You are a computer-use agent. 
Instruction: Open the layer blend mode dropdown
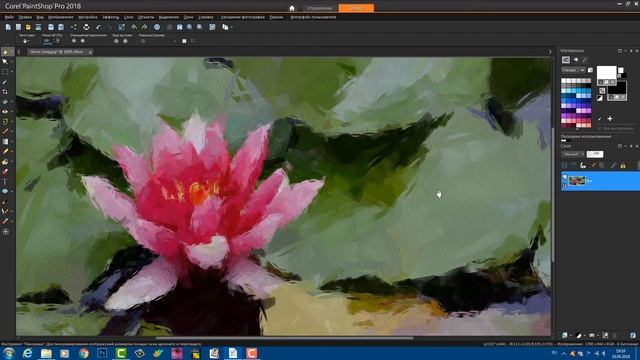point(573,154)
